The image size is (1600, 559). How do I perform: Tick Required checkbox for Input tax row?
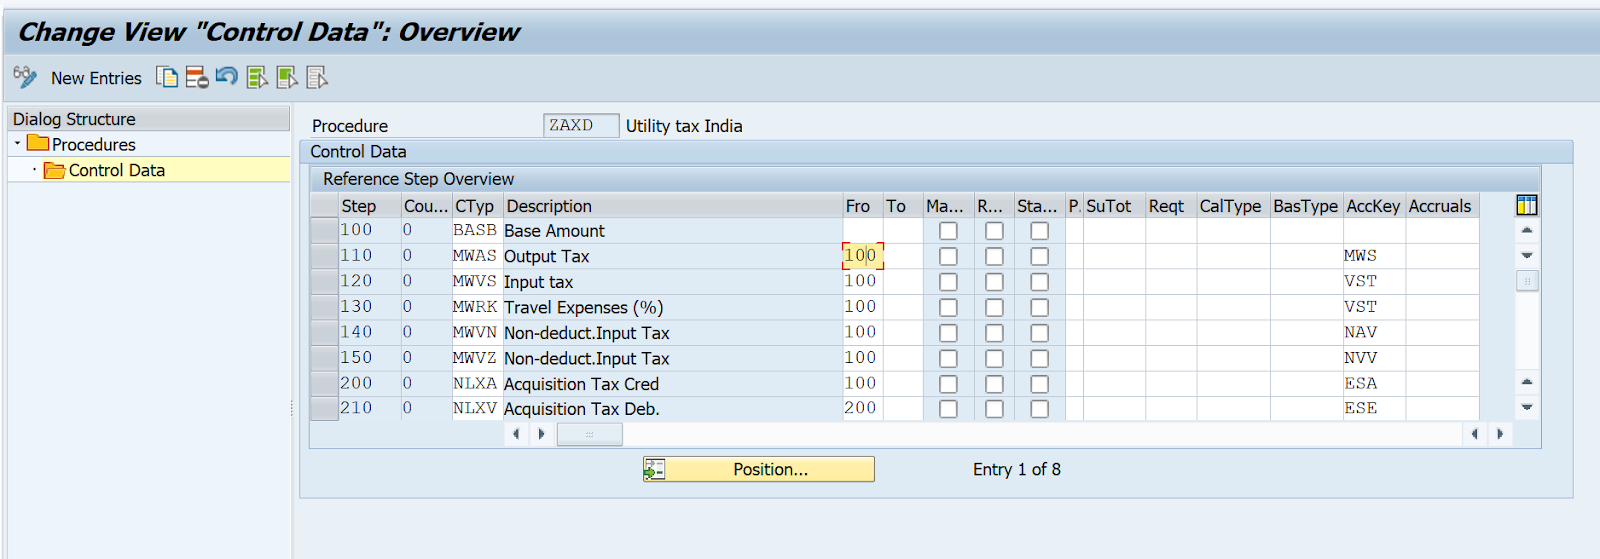(x=994, y=282)
